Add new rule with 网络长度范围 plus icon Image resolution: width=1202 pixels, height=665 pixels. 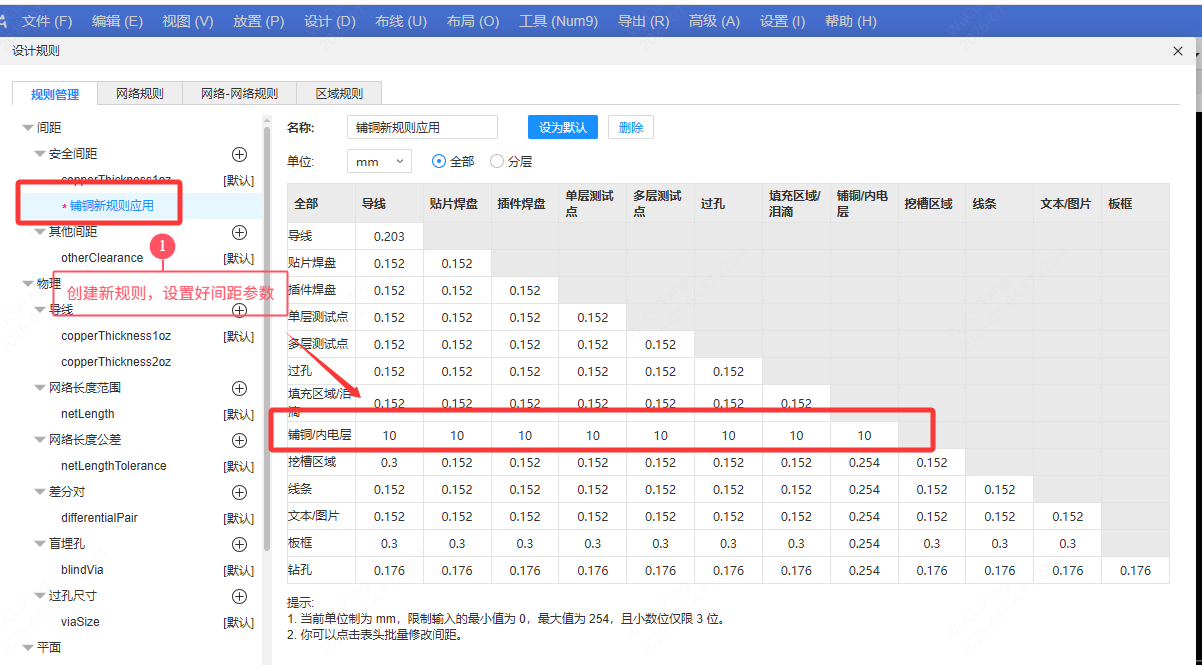(x=239, y=388)
